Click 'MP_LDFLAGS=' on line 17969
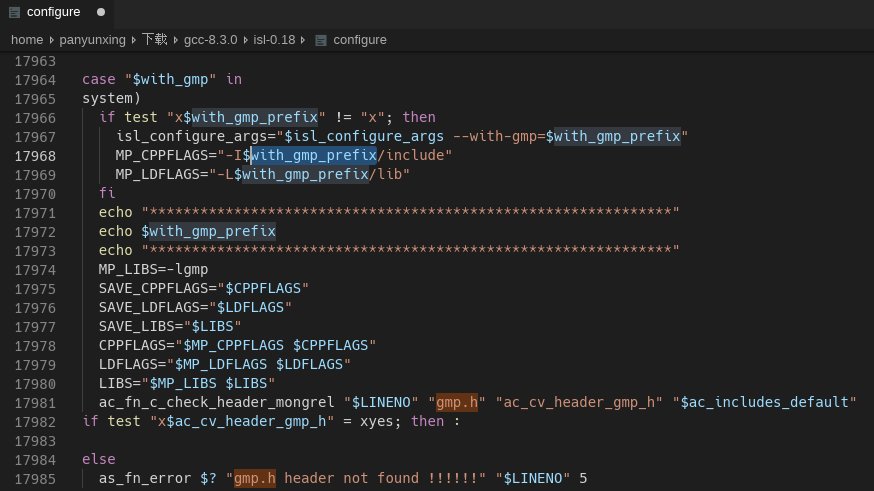Screen dimensions: 874x491 point(162,174)
